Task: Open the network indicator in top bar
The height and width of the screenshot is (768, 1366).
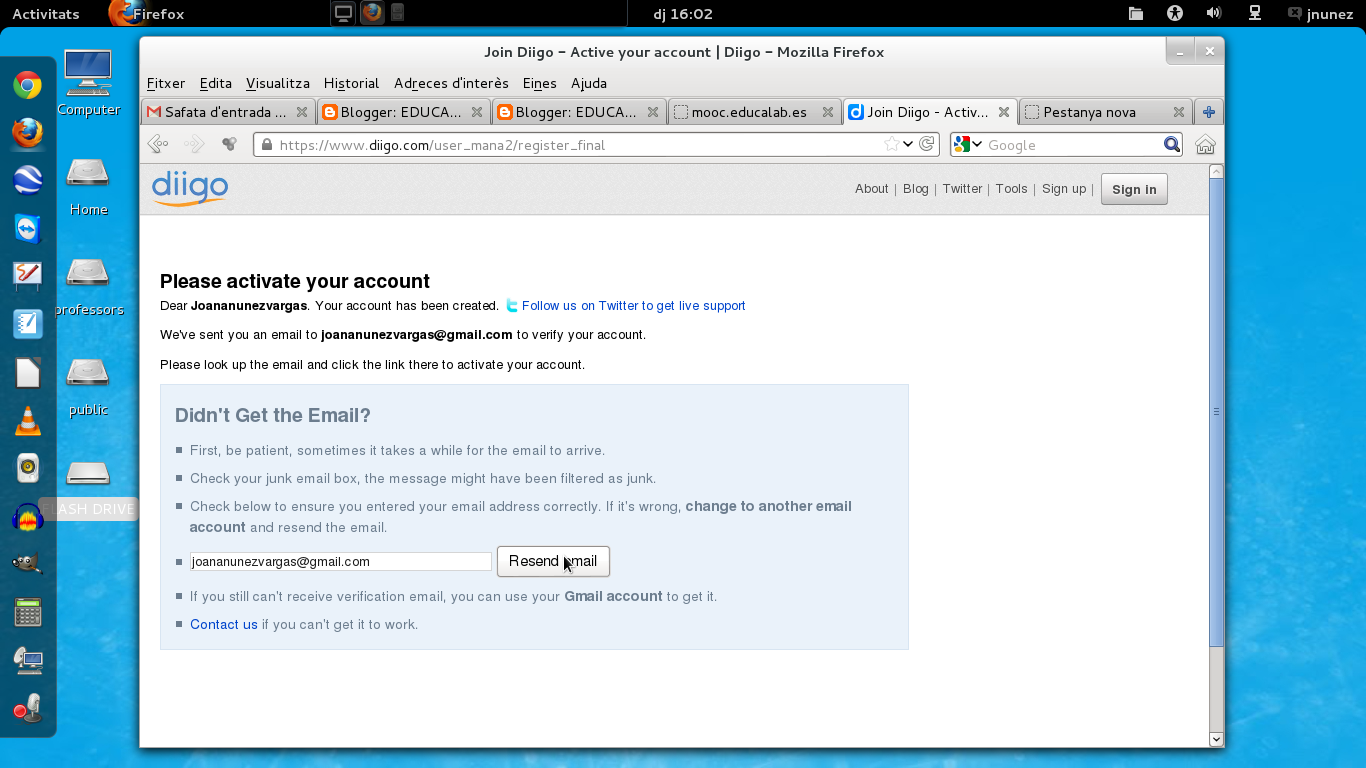Action: (1254, 13)
